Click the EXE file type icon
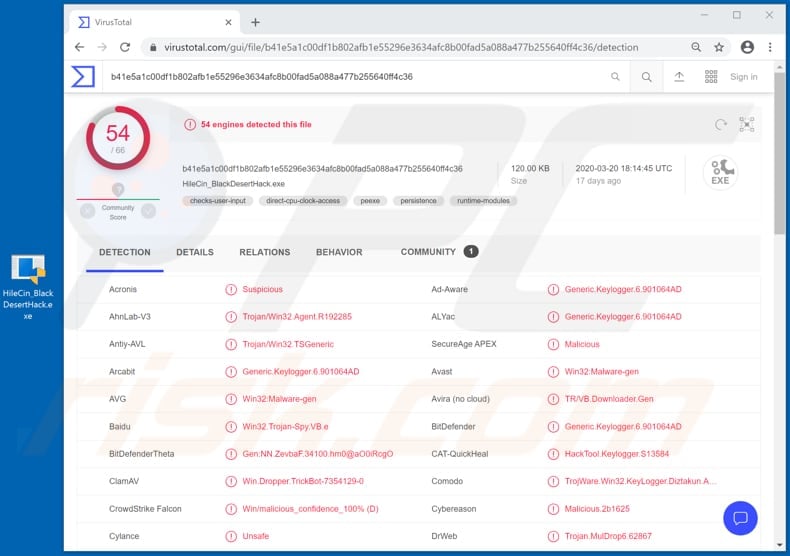This screenshot has width=790, height=556. [x=720, y=172]
